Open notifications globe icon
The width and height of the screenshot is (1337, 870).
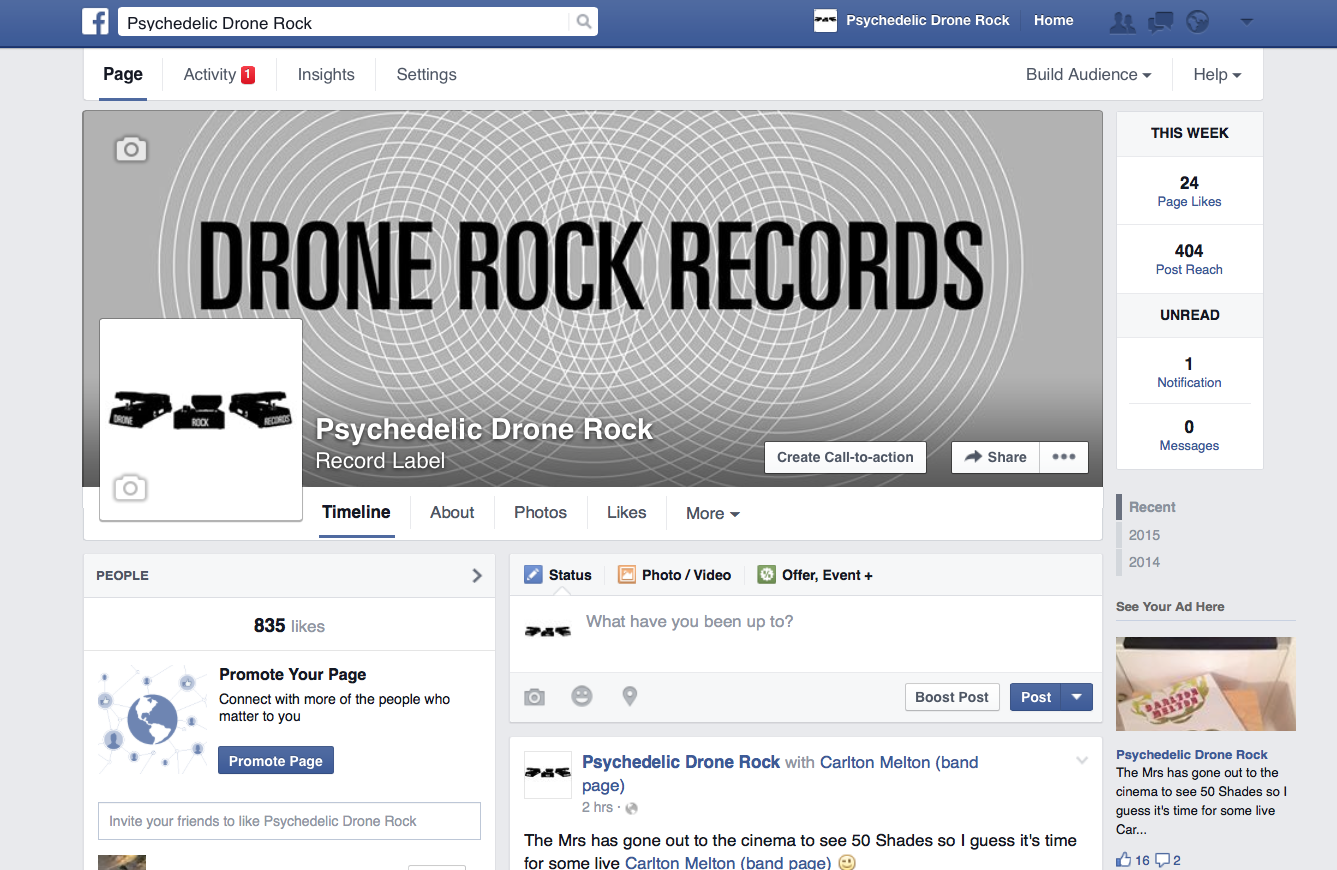click(1198, 21)
